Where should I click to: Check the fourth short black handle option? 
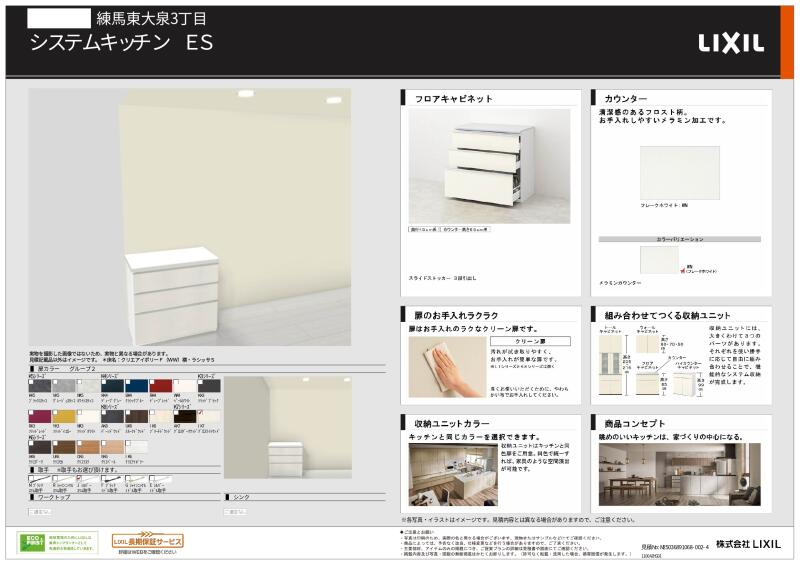coord(104,478)
